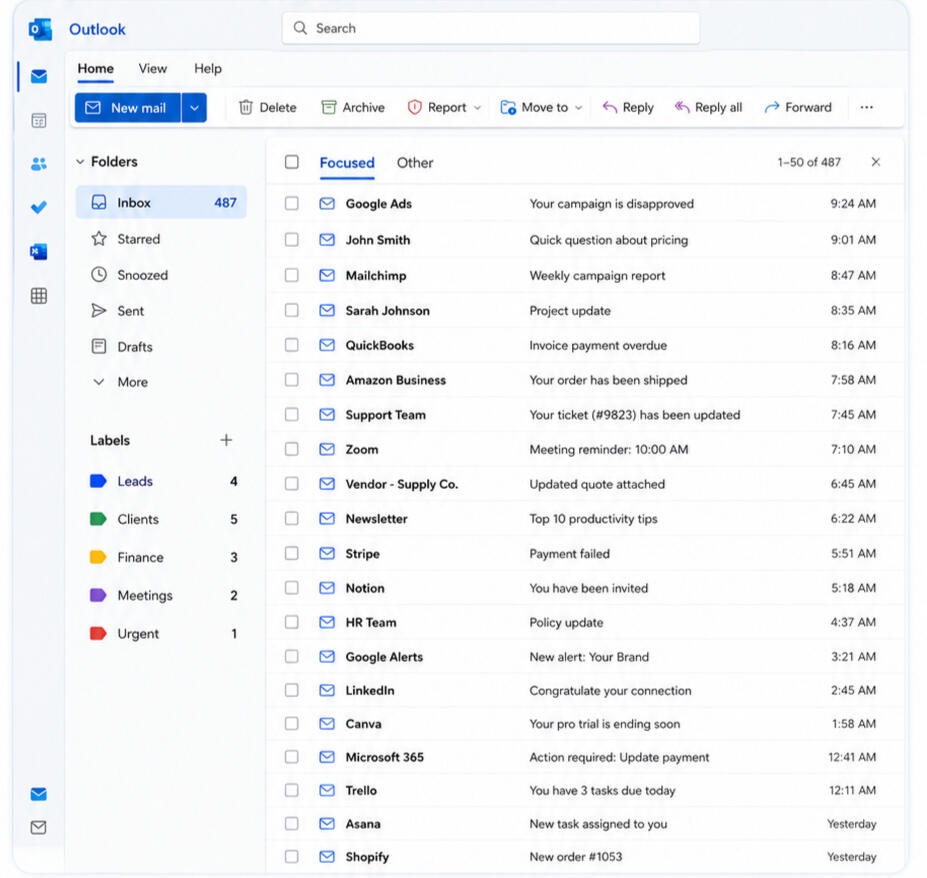Click the Reply arrow icon

(x=610, y=107)
